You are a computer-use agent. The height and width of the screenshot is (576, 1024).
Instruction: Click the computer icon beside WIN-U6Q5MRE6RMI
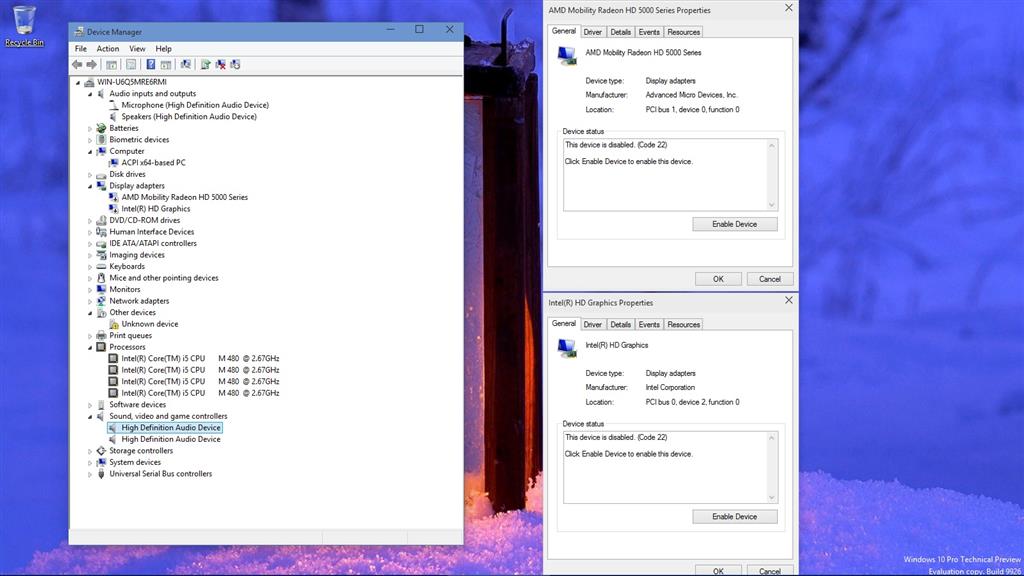(x=89, y=82)
